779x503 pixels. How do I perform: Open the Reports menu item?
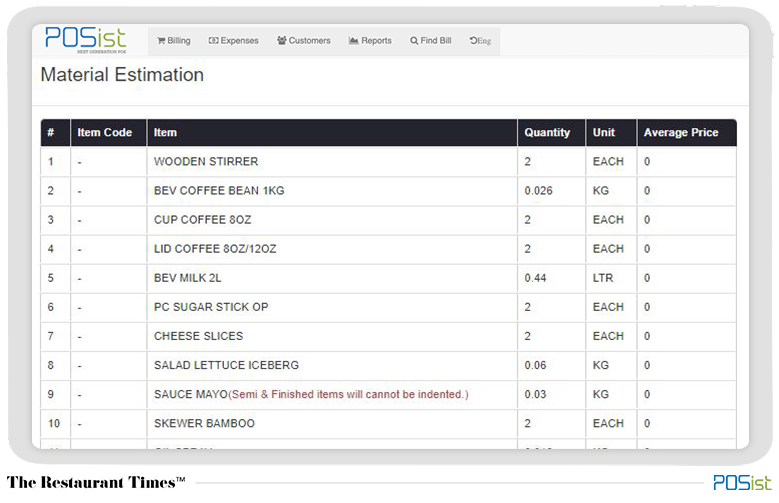pos(370,41)
